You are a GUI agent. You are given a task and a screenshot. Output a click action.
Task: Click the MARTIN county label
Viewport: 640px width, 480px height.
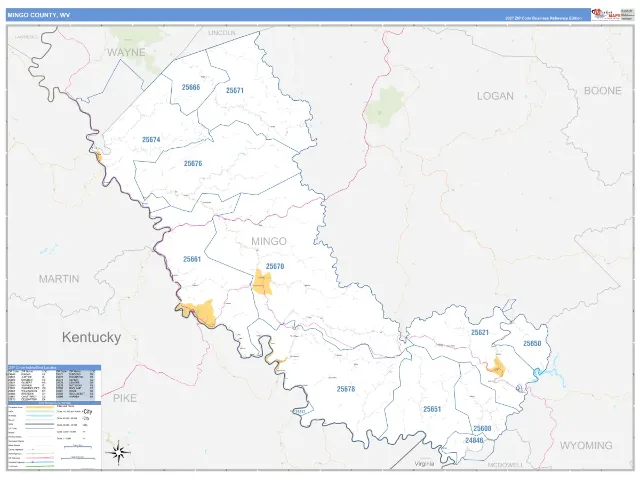59,279
